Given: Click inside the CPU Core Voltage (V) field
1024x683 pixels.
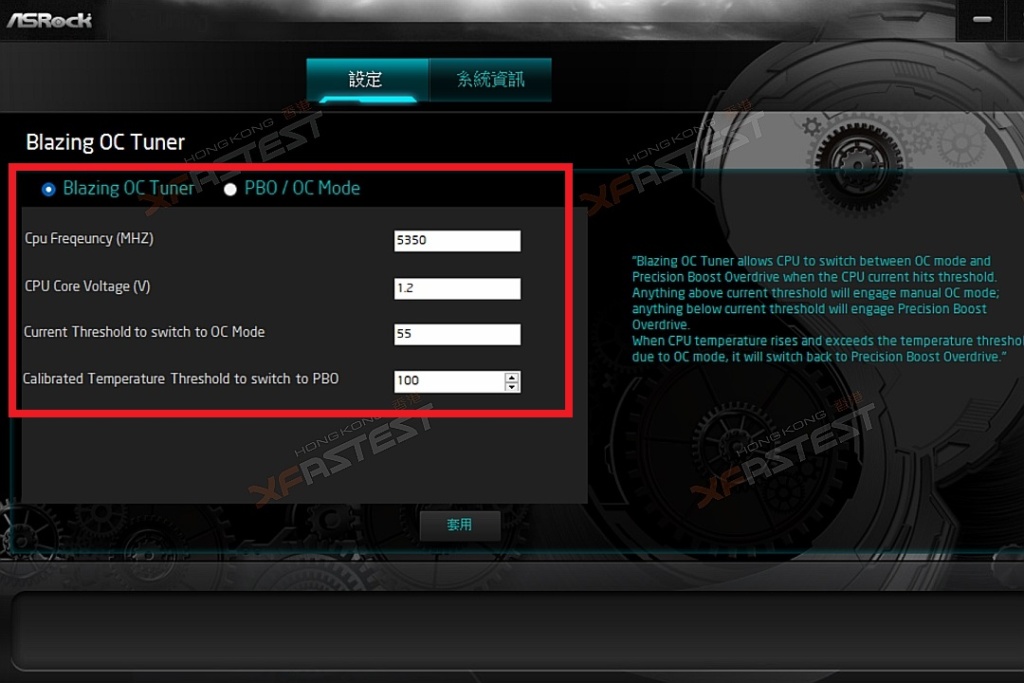Looking at the screenshot, I should click(457, 288).
